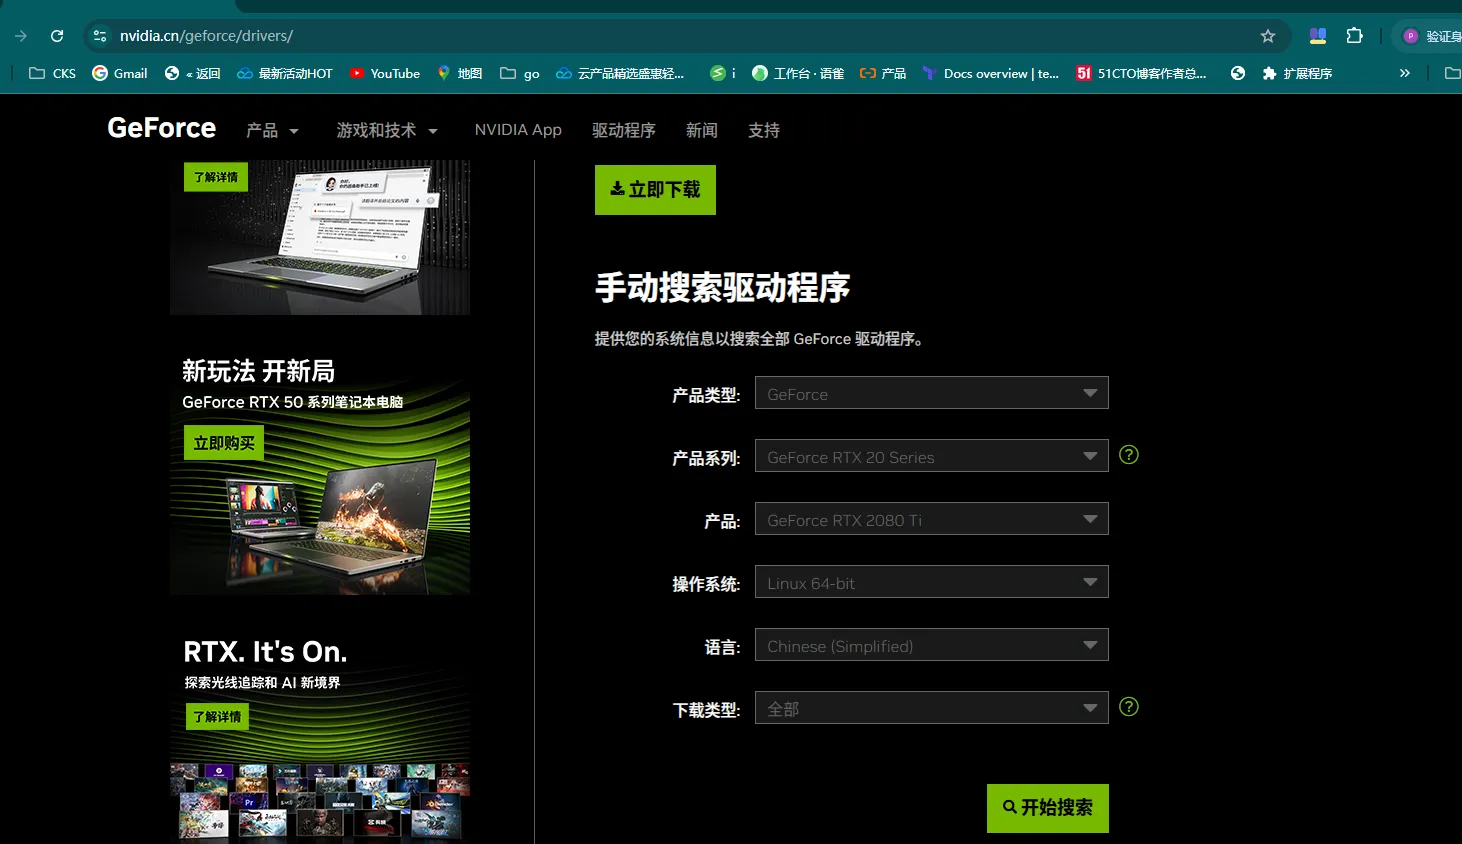Open the 扩展程序 bookmark
The width and height of the screenshot is (1462, 844).
coord(1297,73)
